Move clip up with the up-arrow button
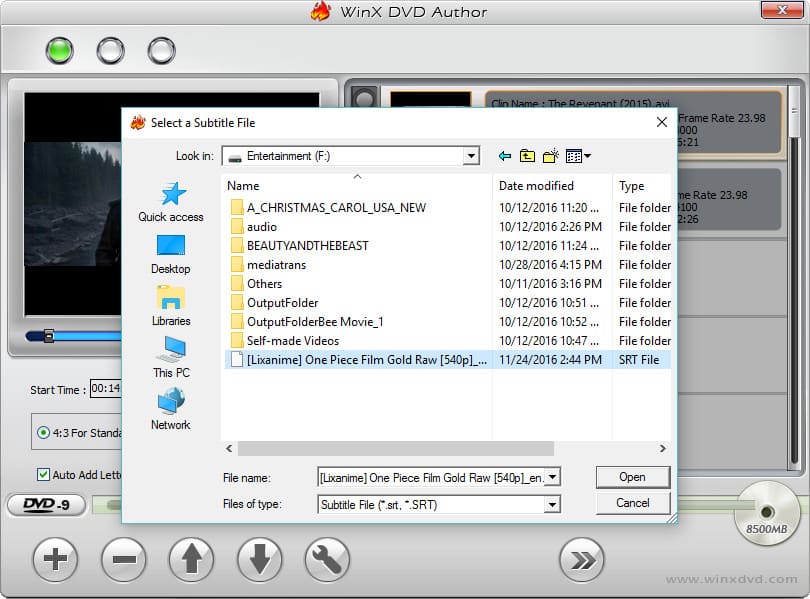Screen dimensions: 810x599 point(192,559)
